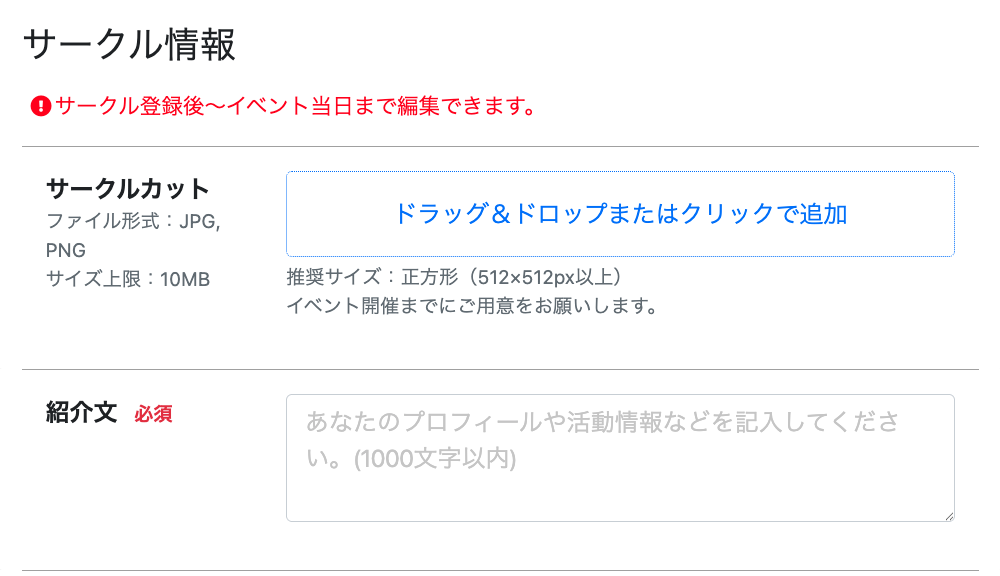Image resolution: width=1000 pixels, height=576 pixels.
Task: Click the イベント開催までにご用意をお願いします note
Action: tap(473, 306)
